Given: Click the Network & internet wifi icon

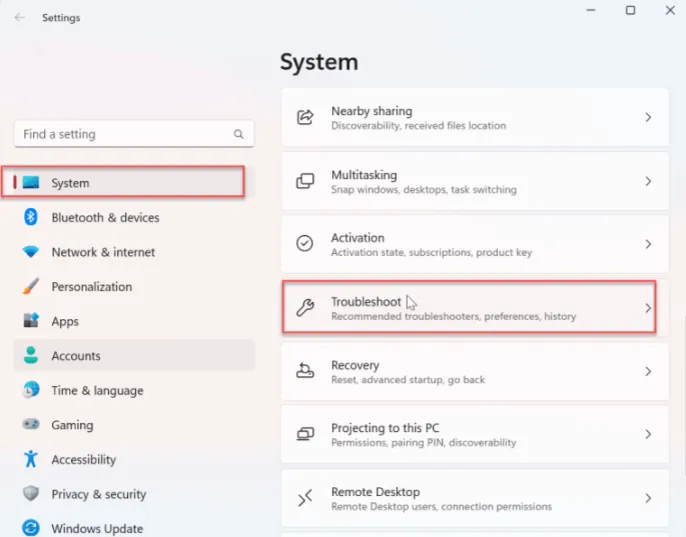Looking at the screenshot, I should click(31, 252).
